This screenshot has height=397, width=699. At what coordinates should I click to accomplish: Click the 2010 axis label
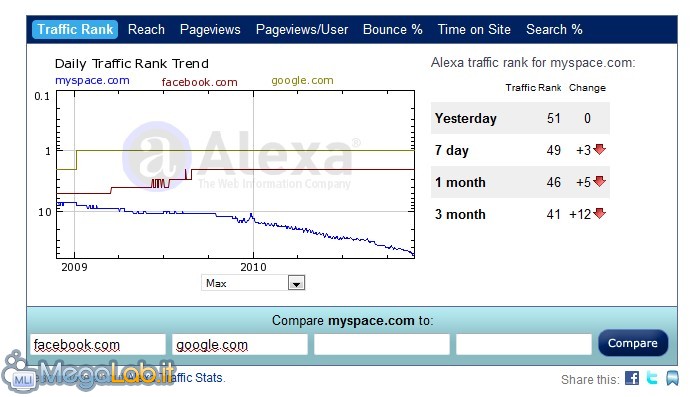tap(253, 267)
